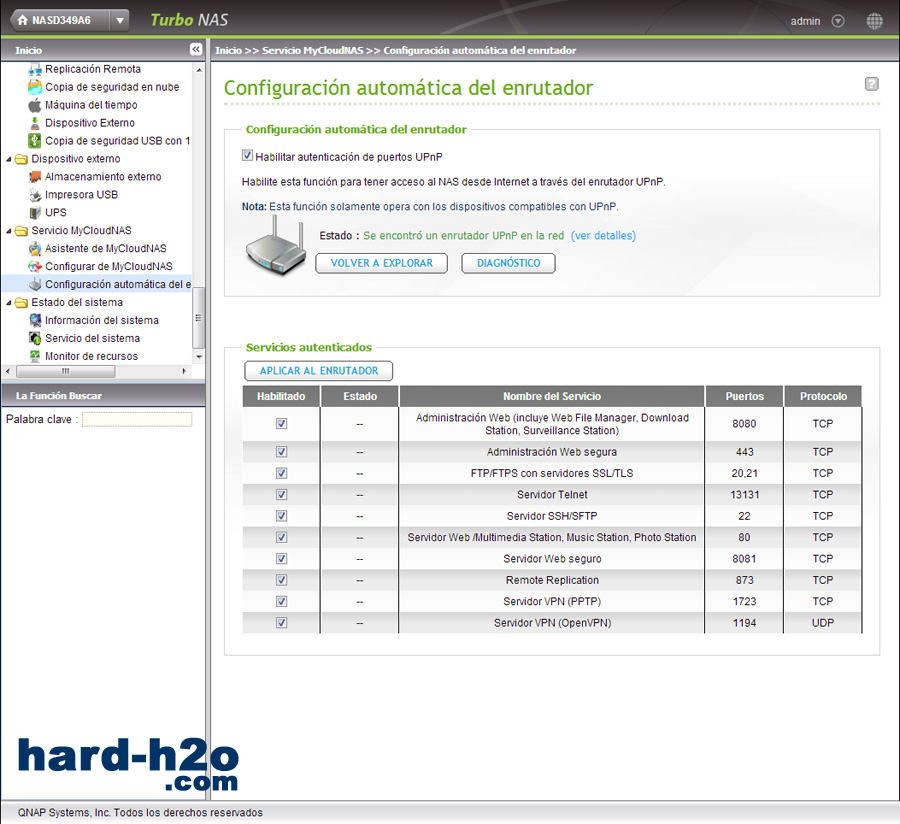This screenshot has height=824, width=900.
Task: Click the Configurar de MyCloudNAS icon
Action: coord(35,267)
